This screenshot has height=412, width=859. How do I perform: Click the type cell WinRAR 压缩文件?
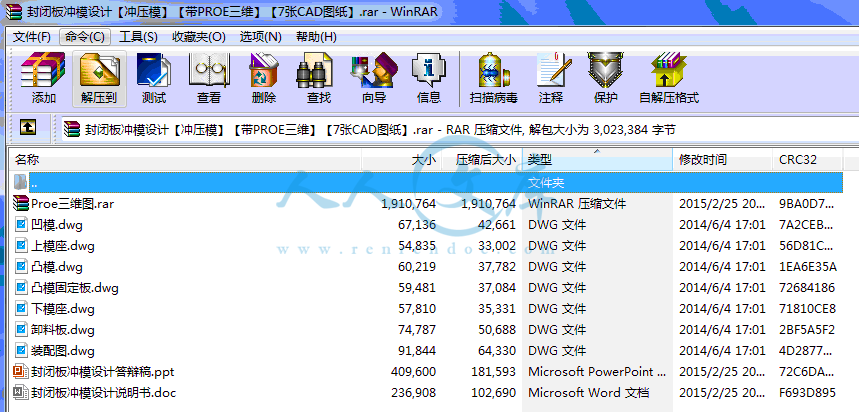coord(577,204)
